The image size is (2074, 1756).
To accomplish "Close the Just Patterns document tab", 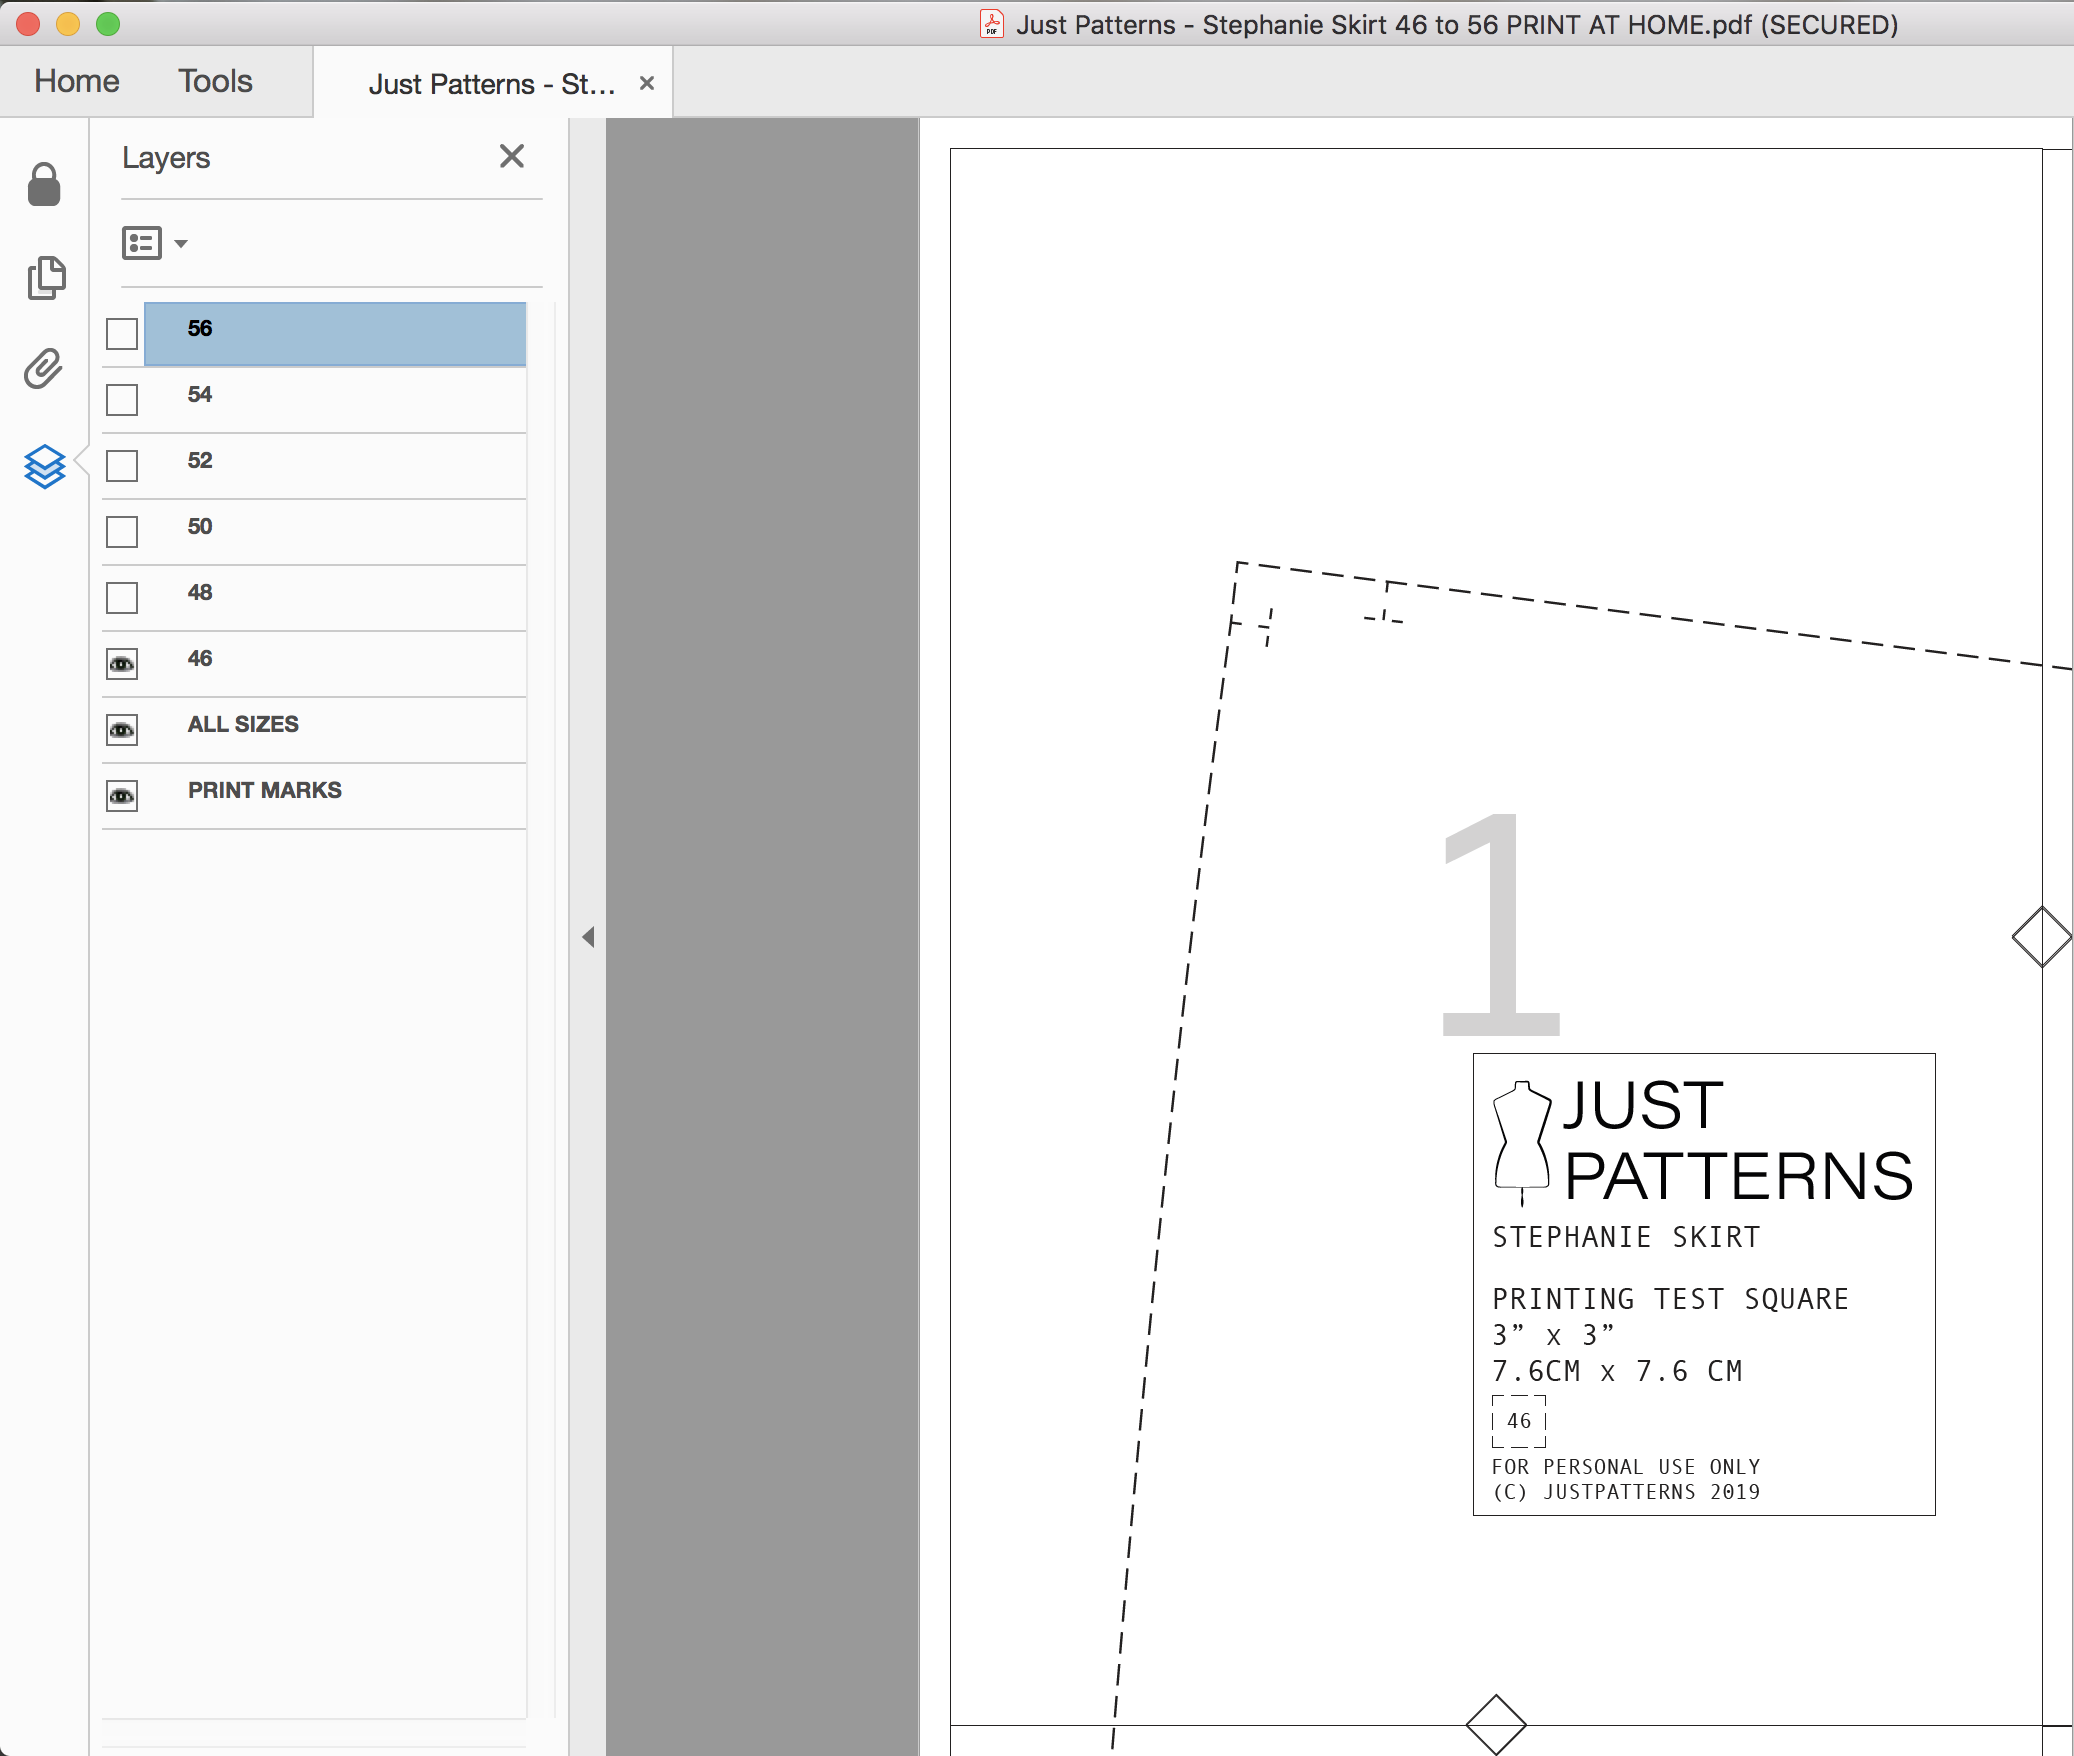I will pyautogui.click(x=647, y=83).
